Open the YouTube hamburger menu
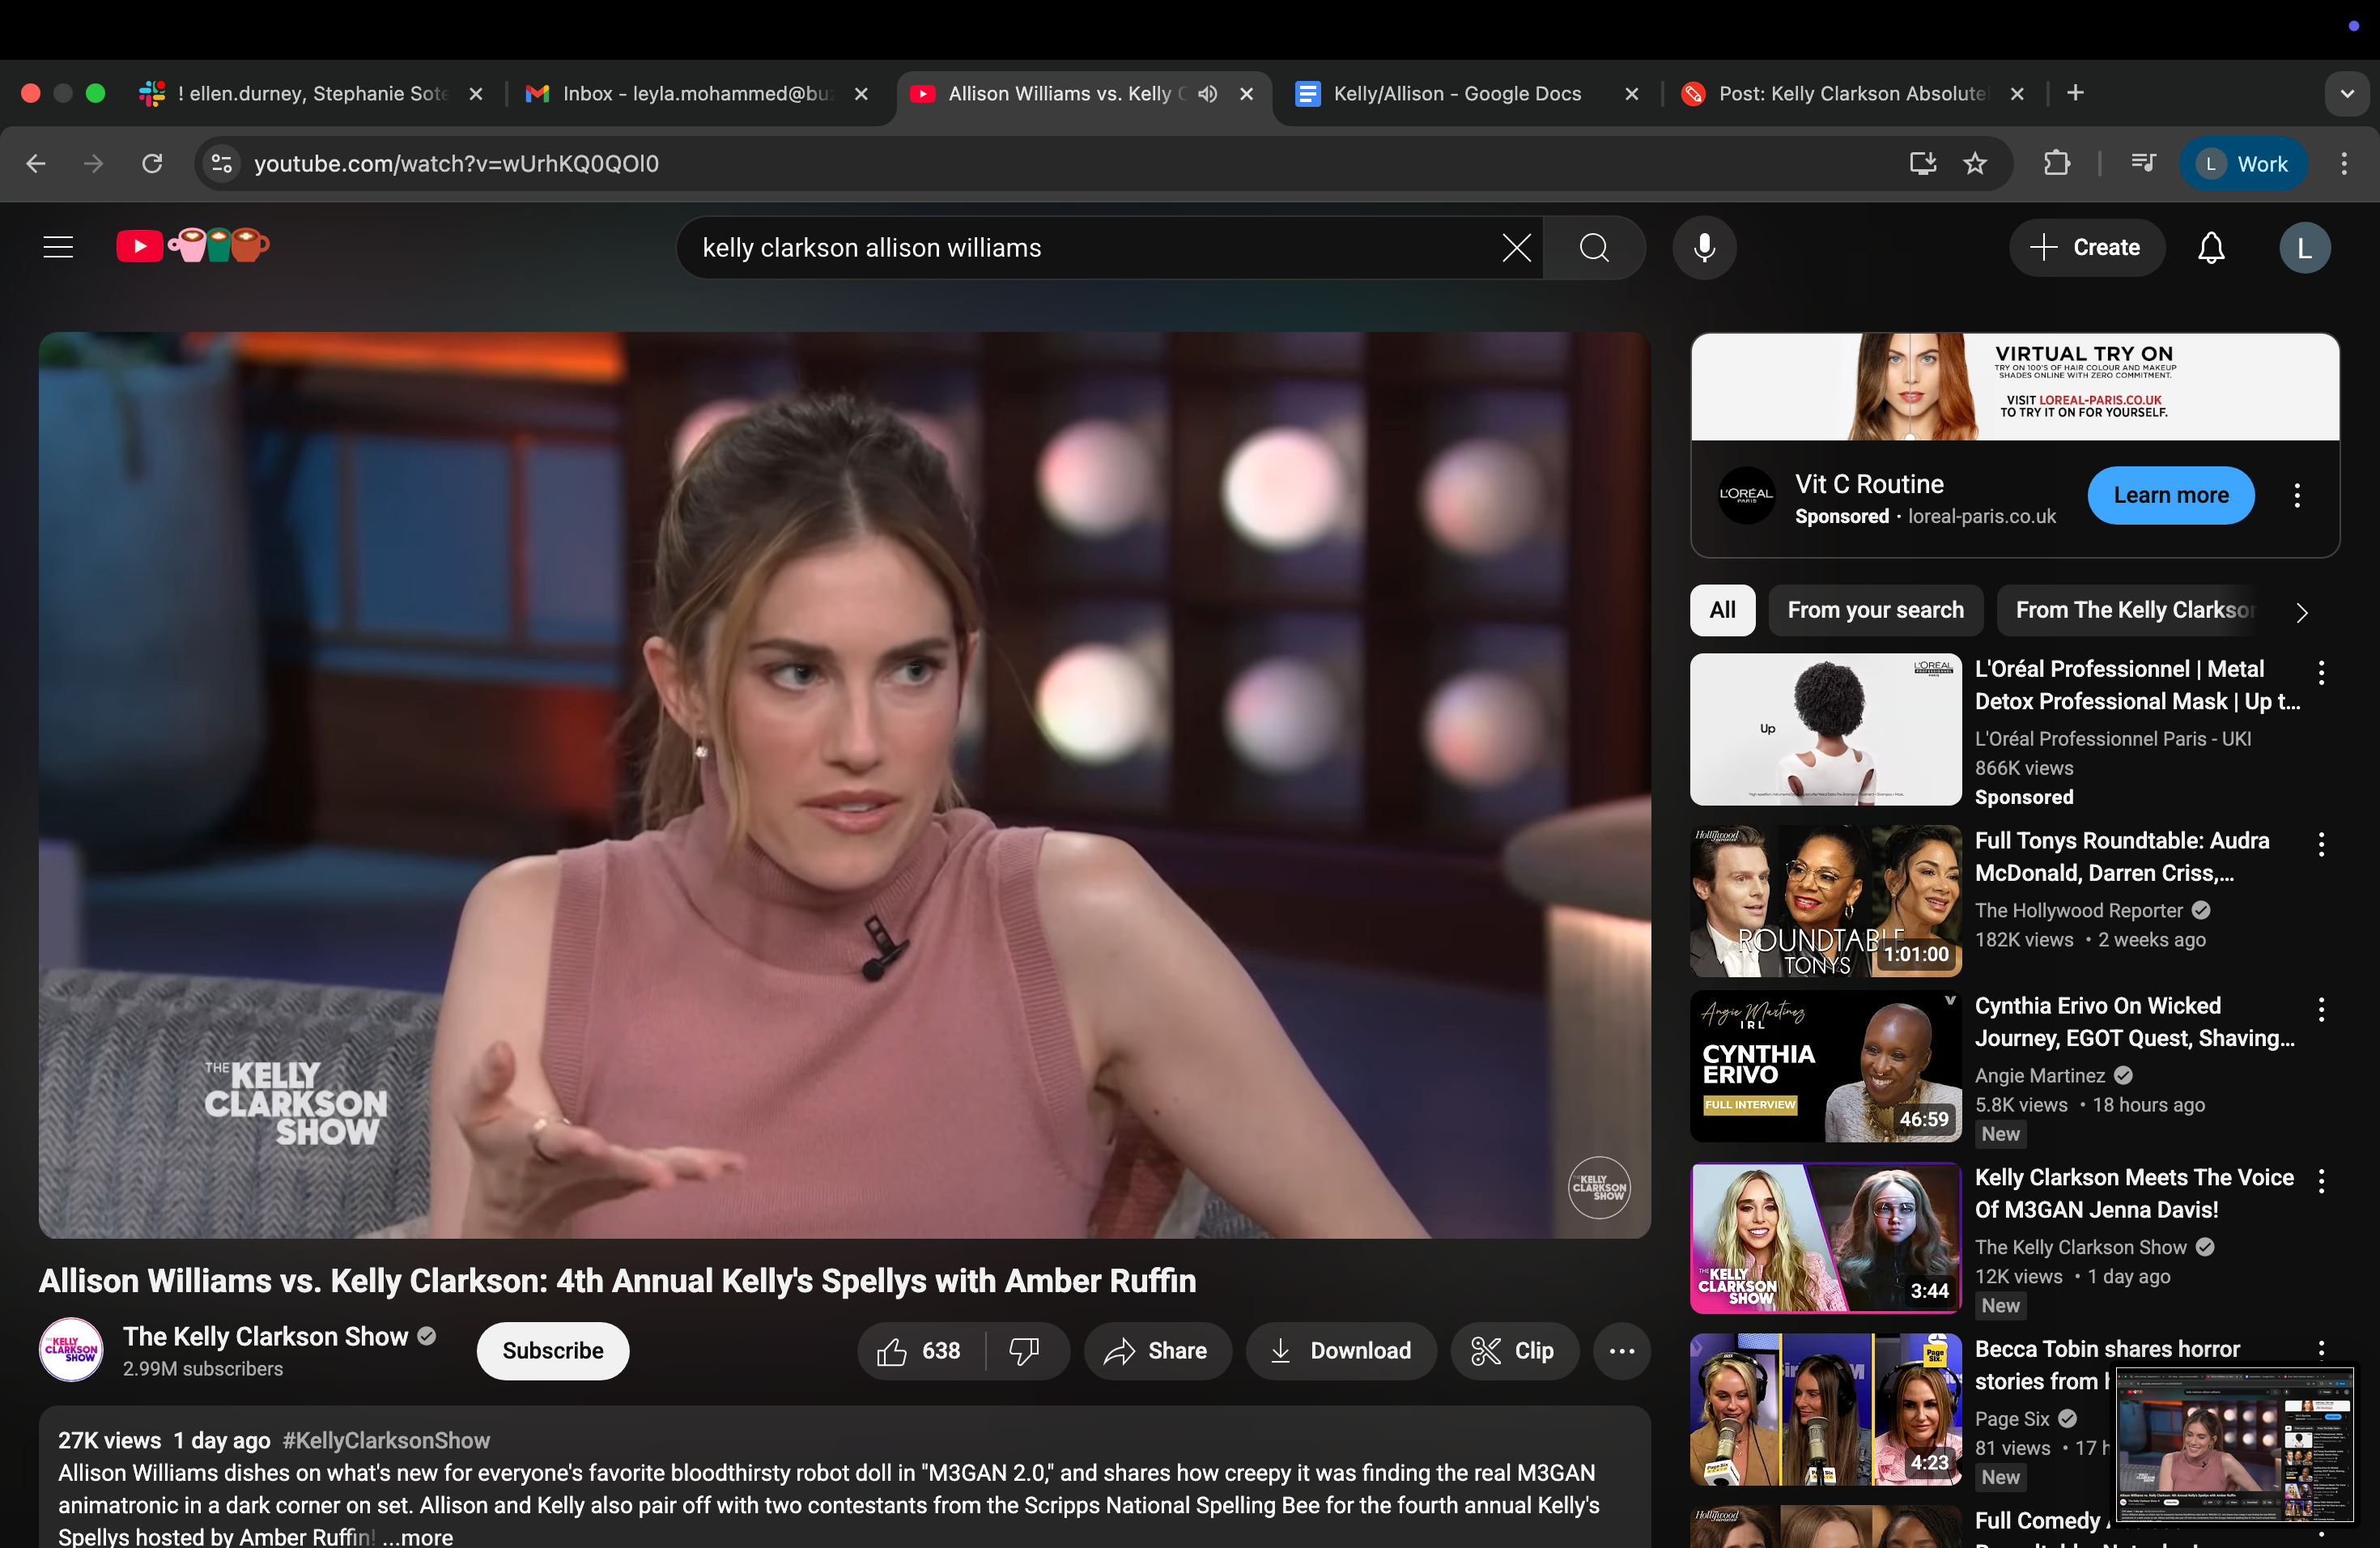The height and width of the screenshot is (1548, 2380). [x=57, y=246]
